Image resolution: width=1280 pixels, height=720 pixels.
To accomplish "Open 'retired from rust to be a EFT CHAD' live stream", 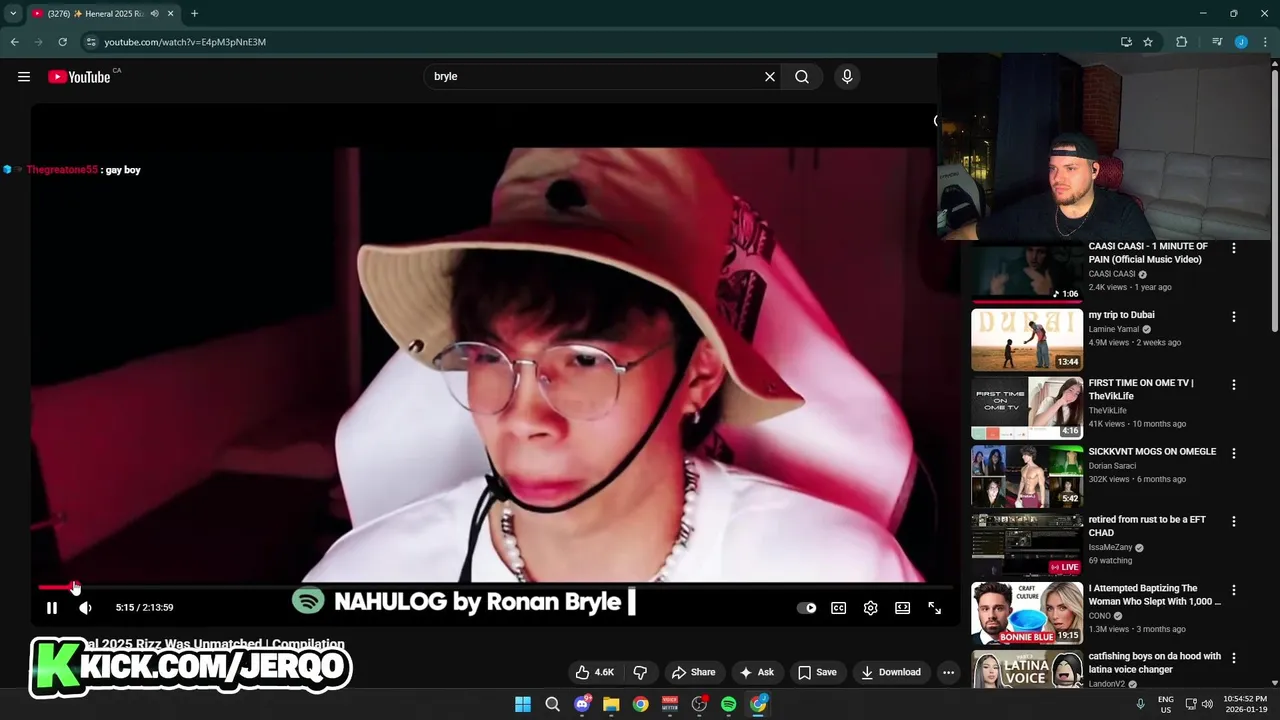I will [1027, 545].
